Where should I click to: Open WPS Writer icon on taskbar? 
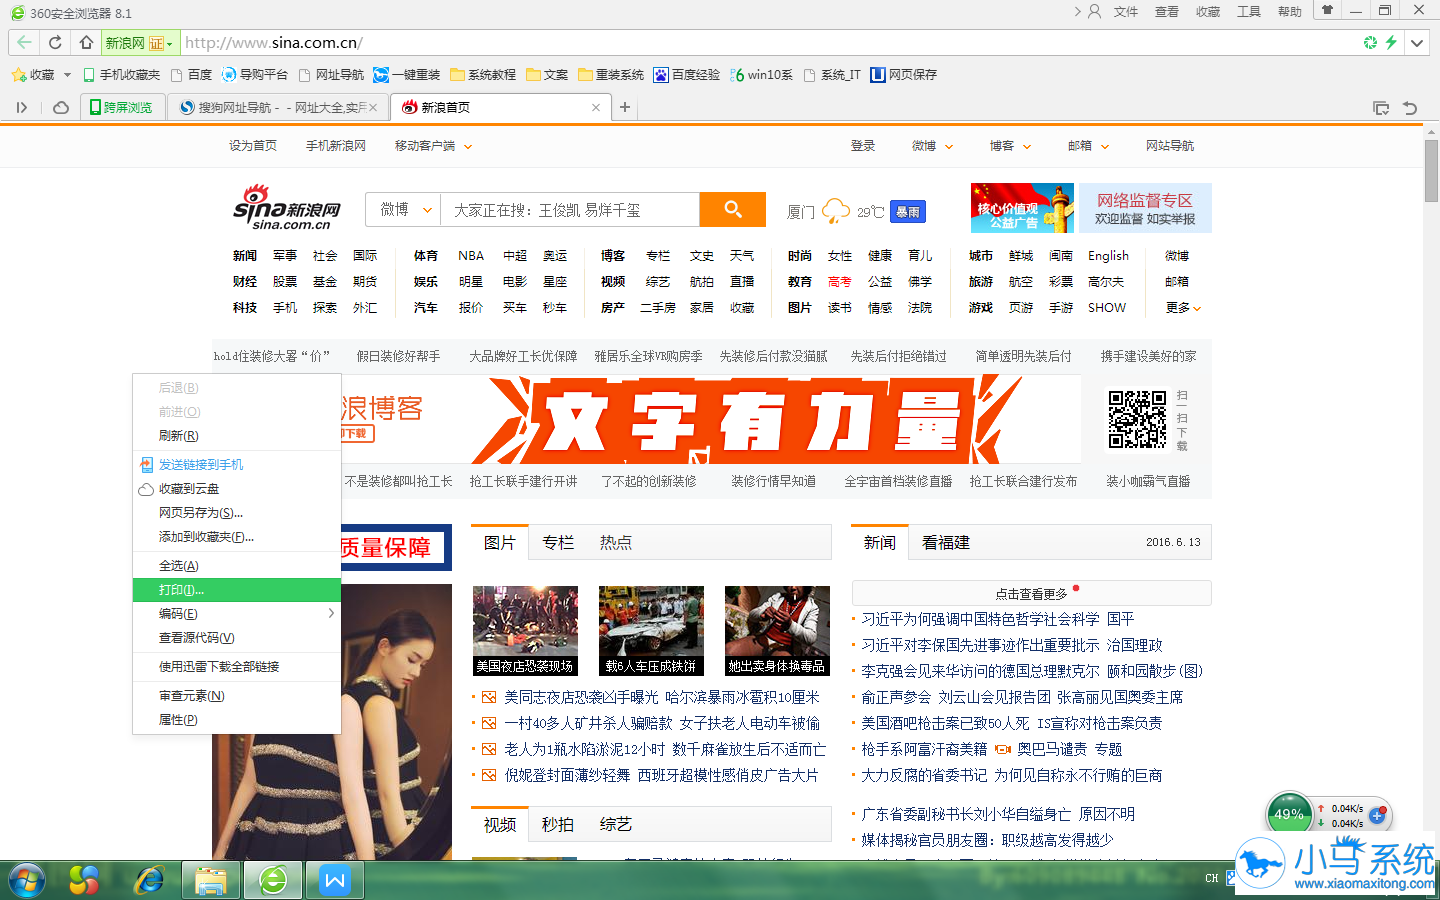point(335,880)
